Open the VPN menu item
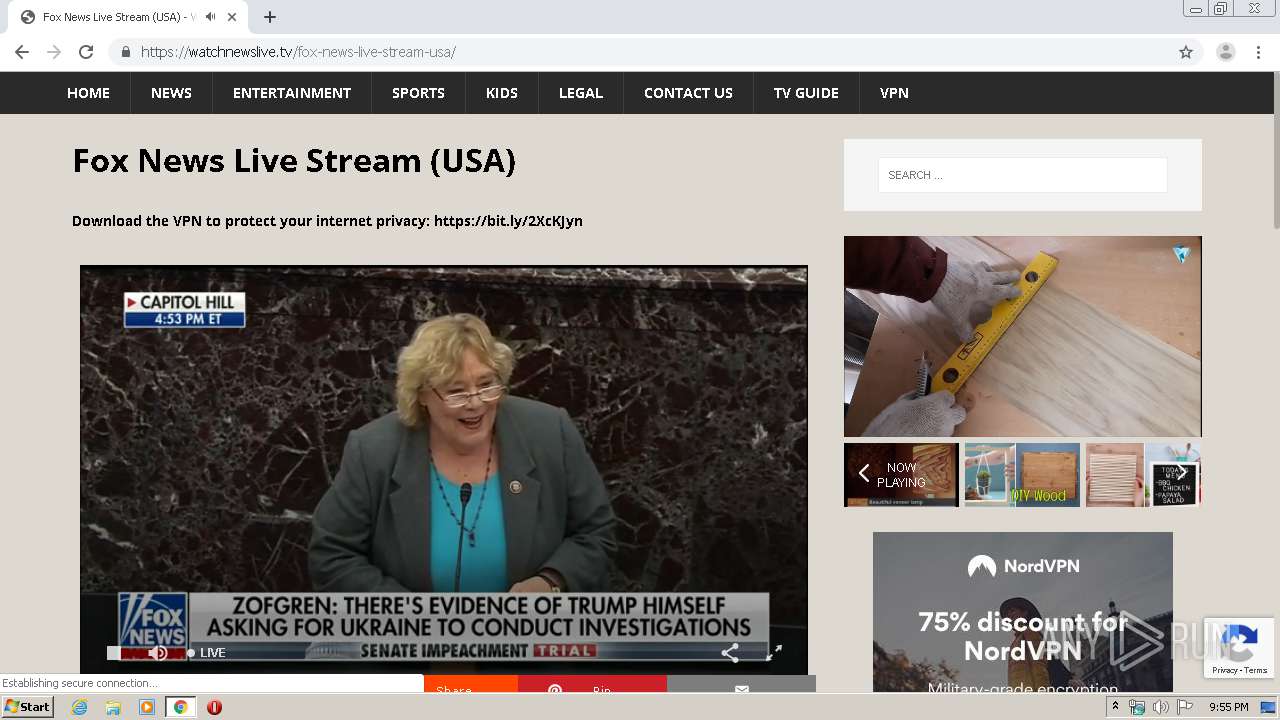The height and width of the screenshot is (720, 1280). click(x=894, y=93)
